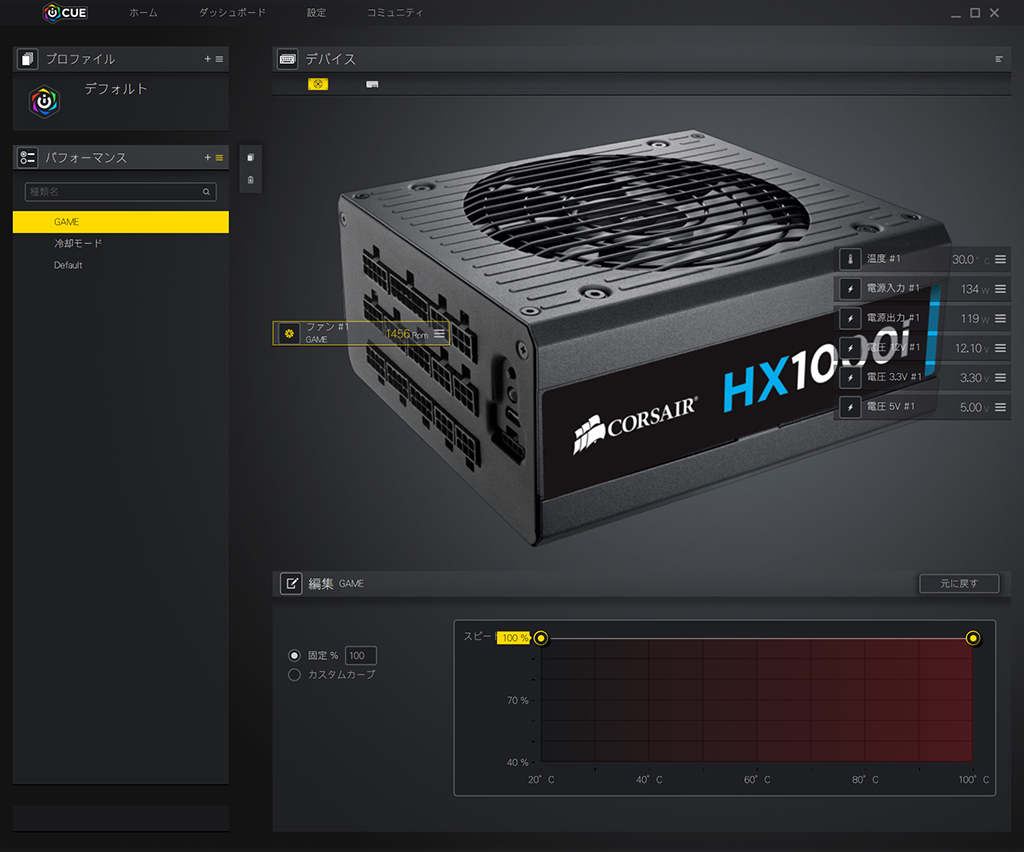Select the highlighted yellow device icon
1024x852 pixels.
[318, 84]
